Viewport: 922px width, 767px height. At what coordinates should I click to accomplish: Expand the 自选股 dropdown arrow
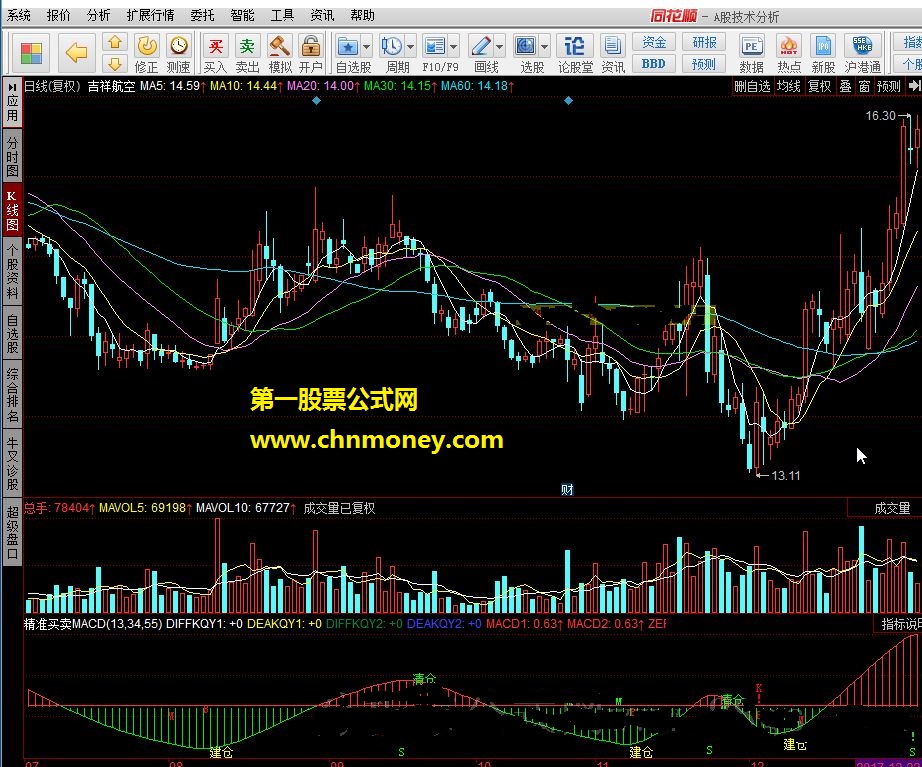(366, 46)
